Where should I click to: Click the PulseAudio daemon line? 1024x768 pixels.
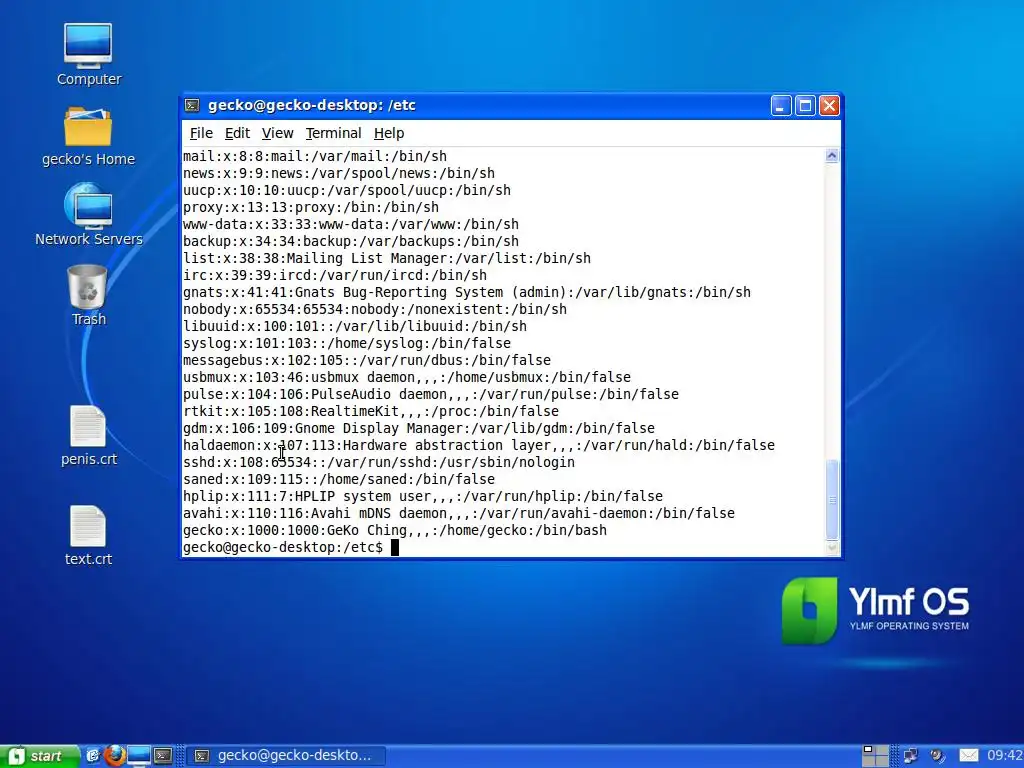431,394
